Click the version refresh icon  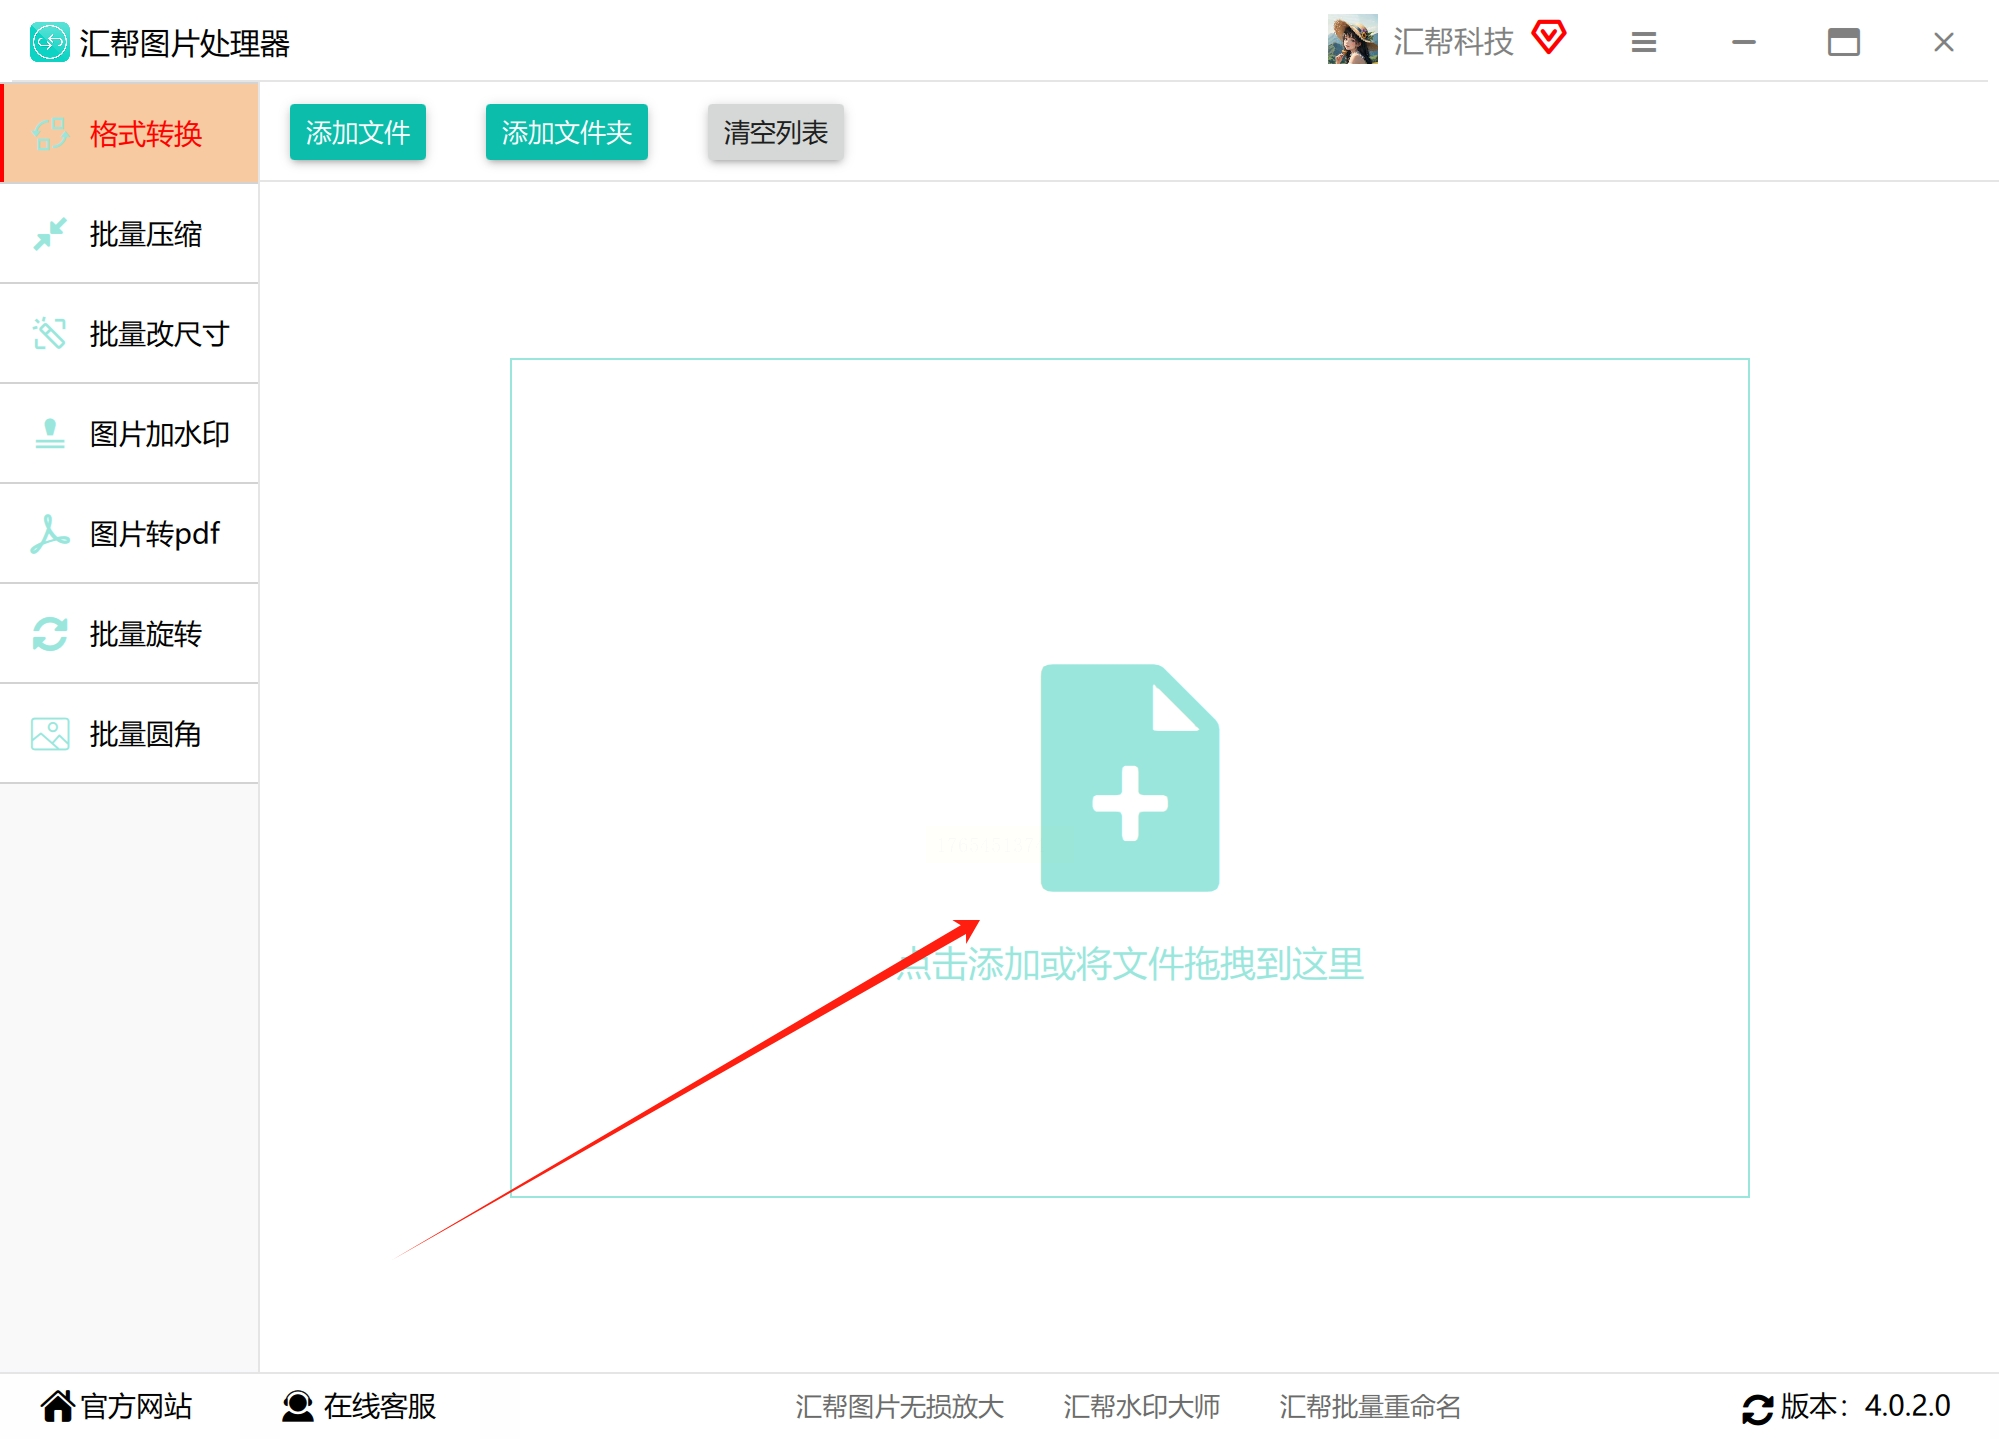(x=1757, y=1408)
